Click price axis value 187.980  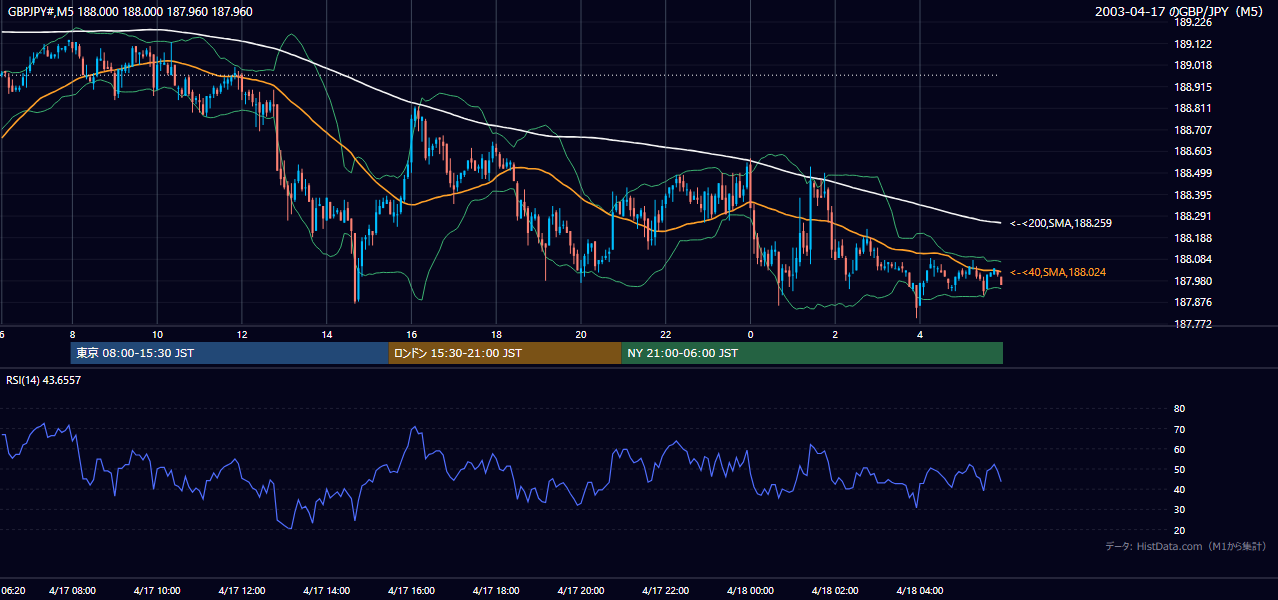coord(1193,281)
